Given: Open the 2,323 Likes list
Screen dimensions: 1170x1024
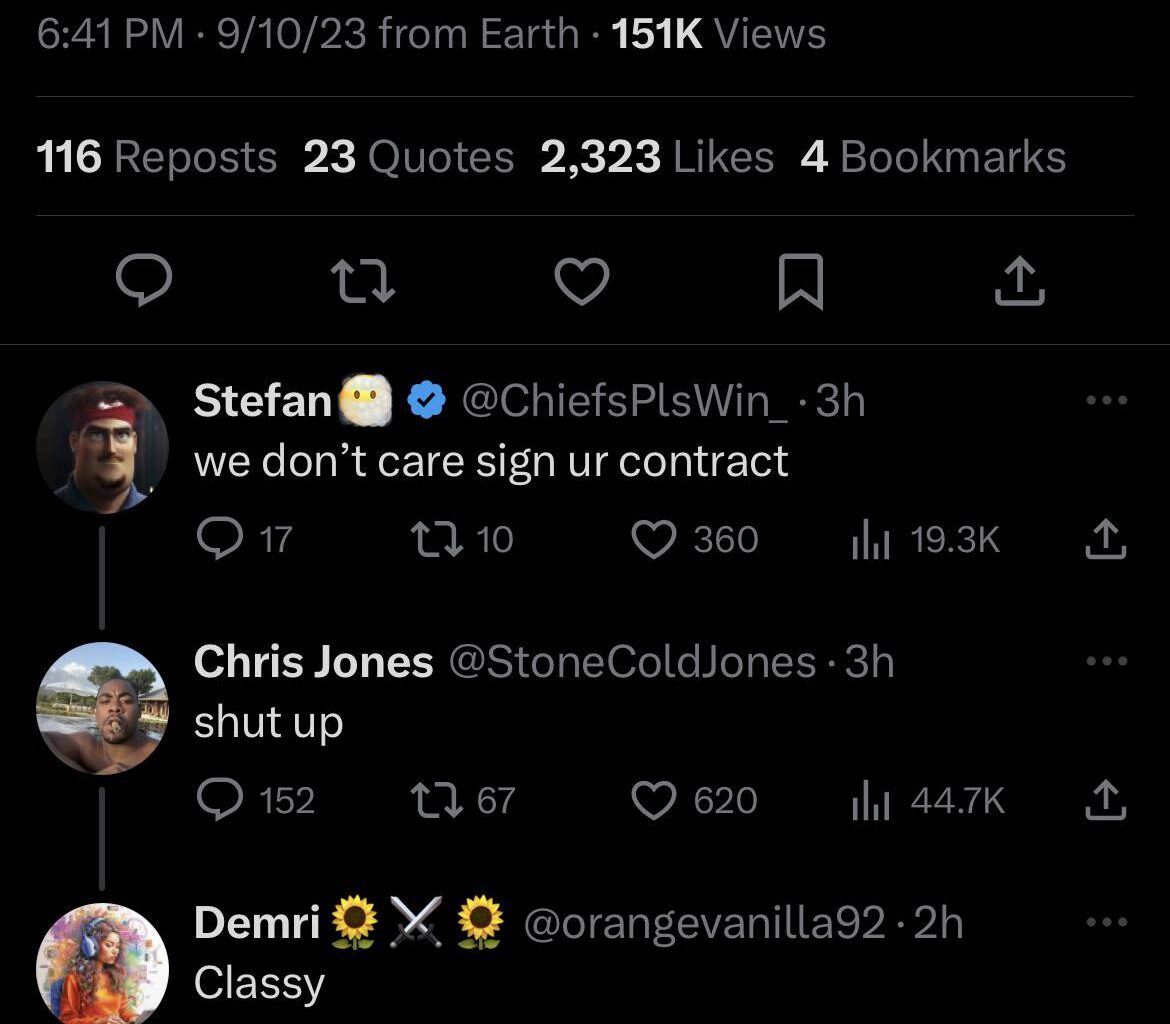Looking at the screenshot, I should click(656, 157).
